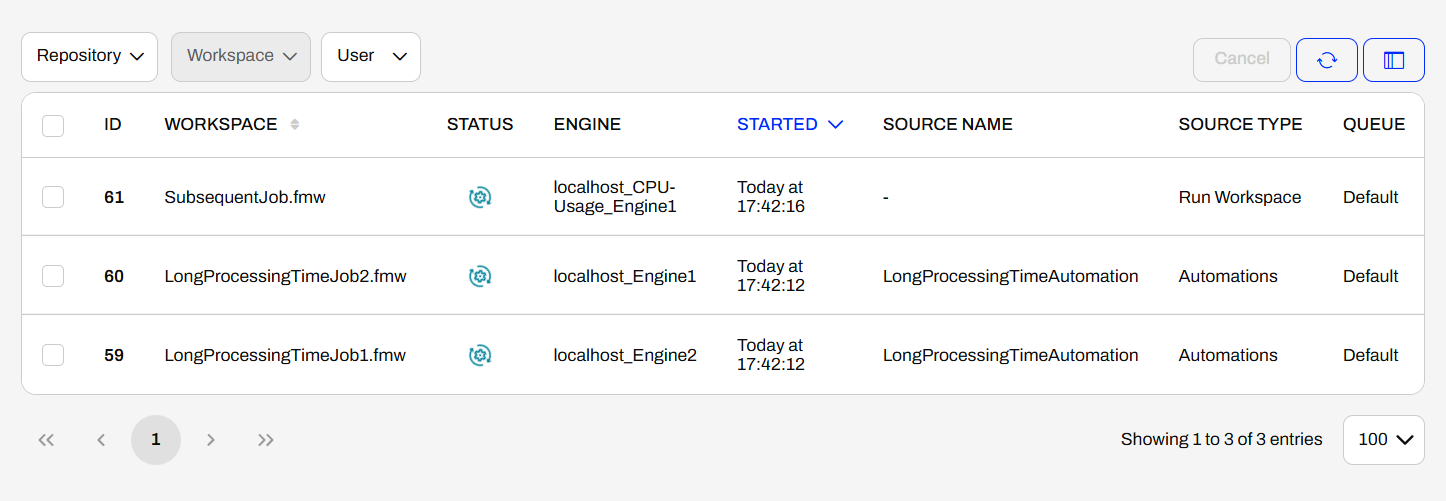Click LongProcessingTimeAutomation source for job 60

click(1011, 277)
